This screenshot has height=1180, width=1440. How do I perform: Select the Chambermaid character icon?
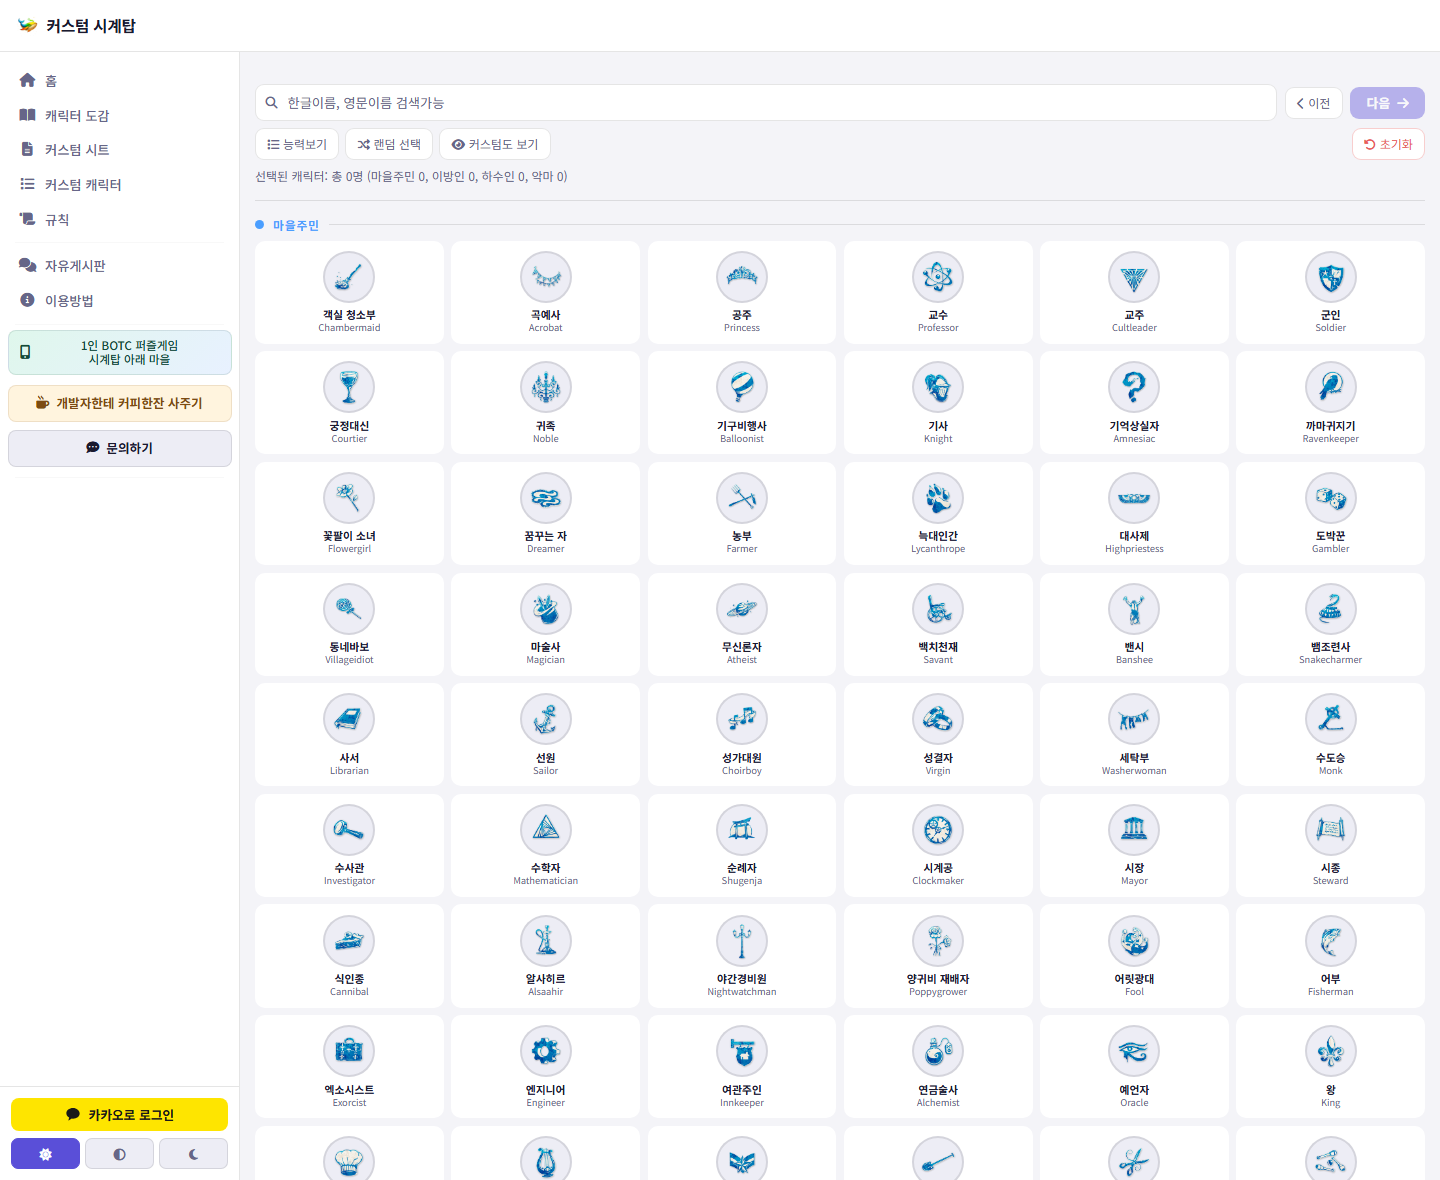tap(349, 277)
